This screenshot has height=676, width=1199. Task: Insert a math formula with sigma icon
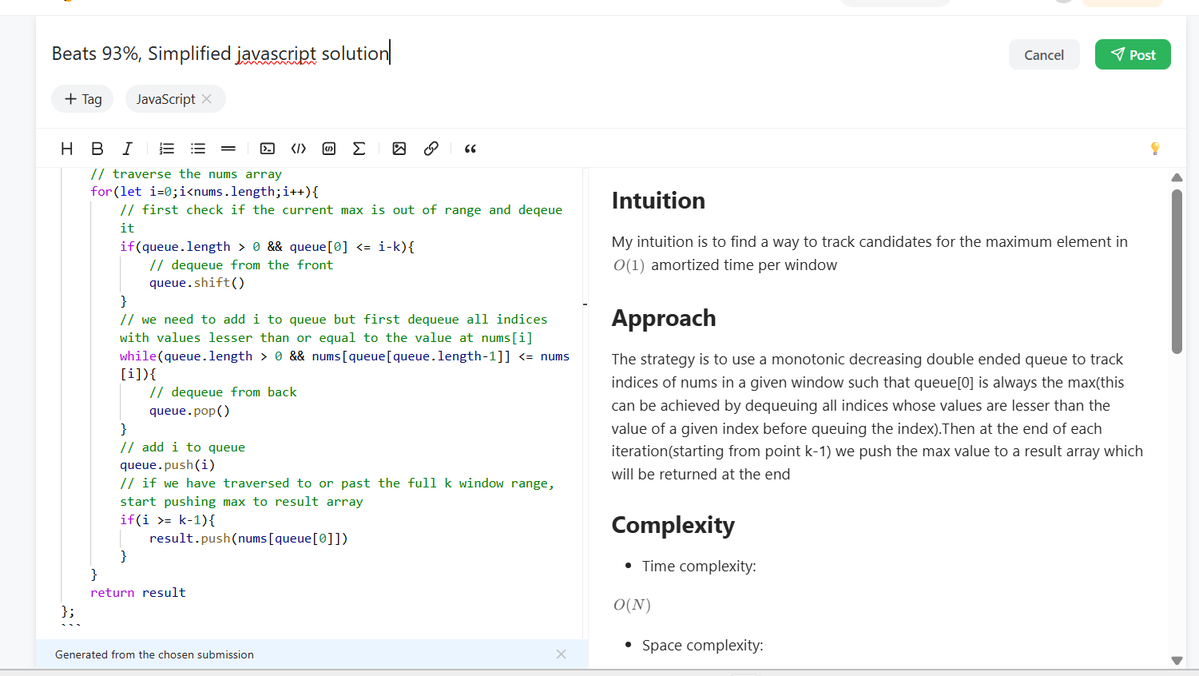point(359,148)
